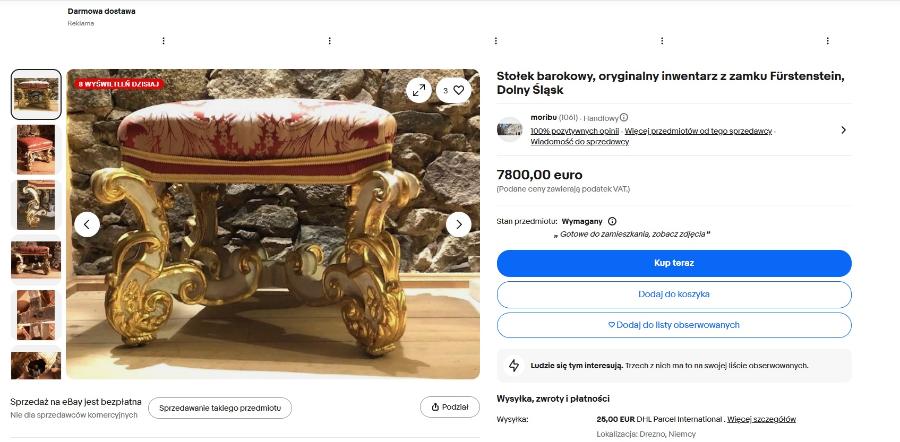Expand seller details with the chevron arrow
Image resolution: width=900 pixels, height=442 pixels.
pyautogui.click(x=843, y=130)
